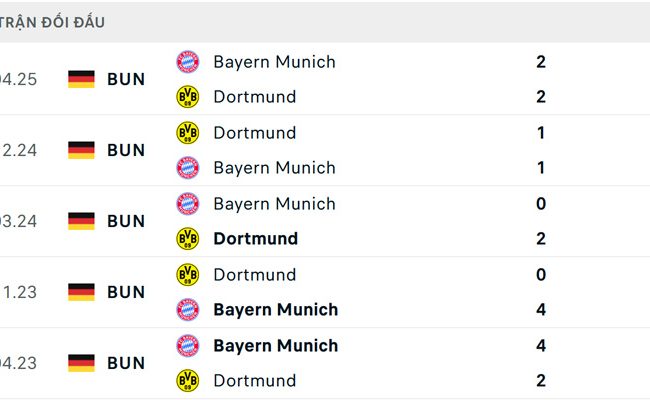Select Bayern Munich crest in the 1-1 match
This screenshot has width=650, height=400.
coord(187,168)
